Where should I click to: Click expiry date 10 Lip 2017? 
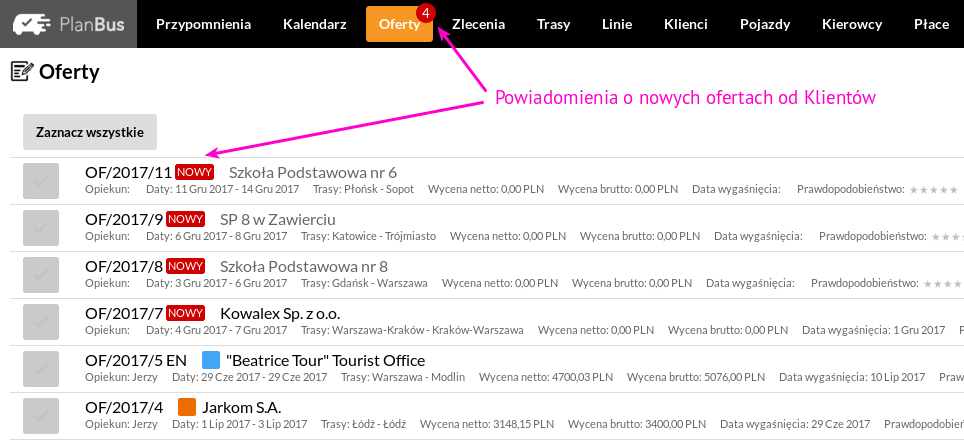click(x=898, y=377)
